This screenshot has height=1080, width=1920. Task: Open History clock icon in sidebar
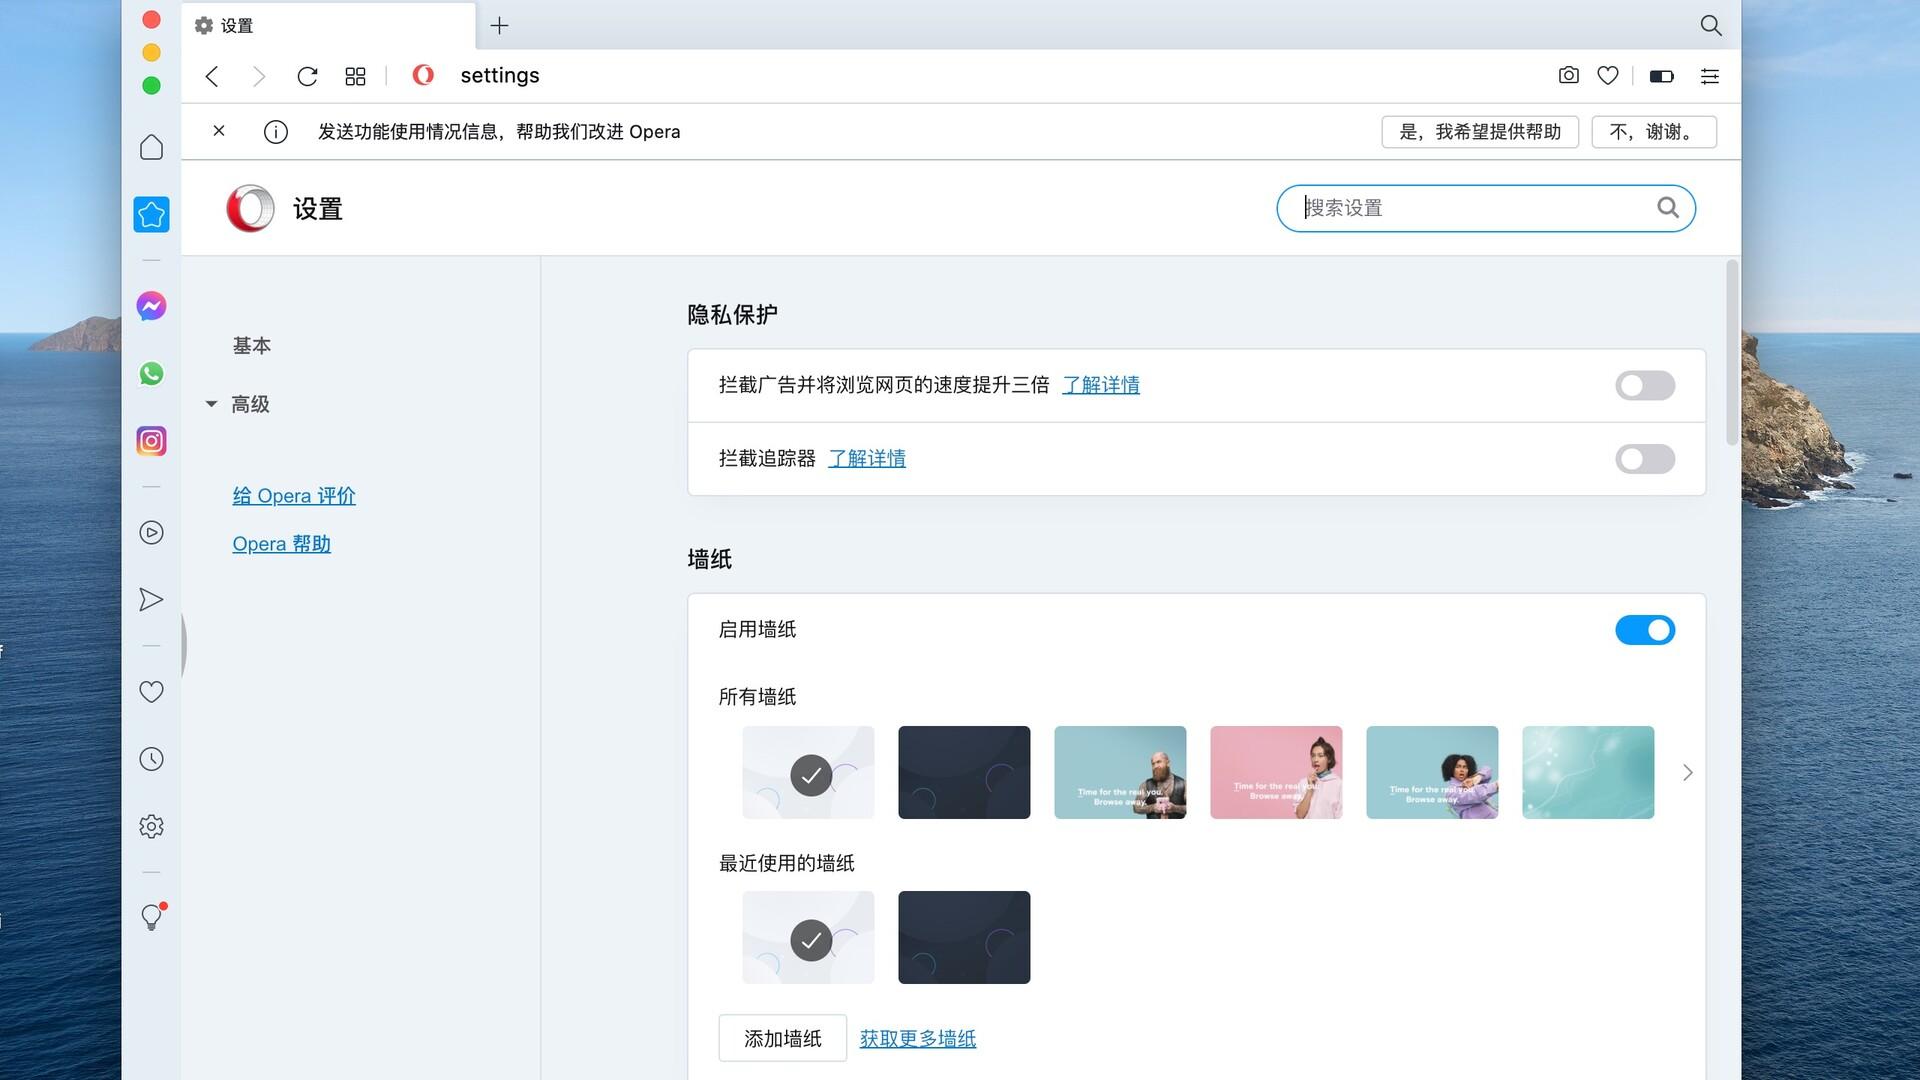151,760
